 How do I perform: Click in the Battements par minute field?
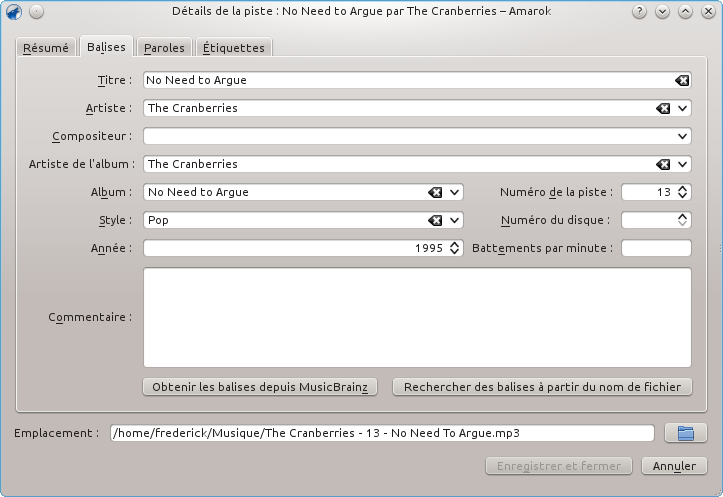pyautogui.click(x=656, y=248)
